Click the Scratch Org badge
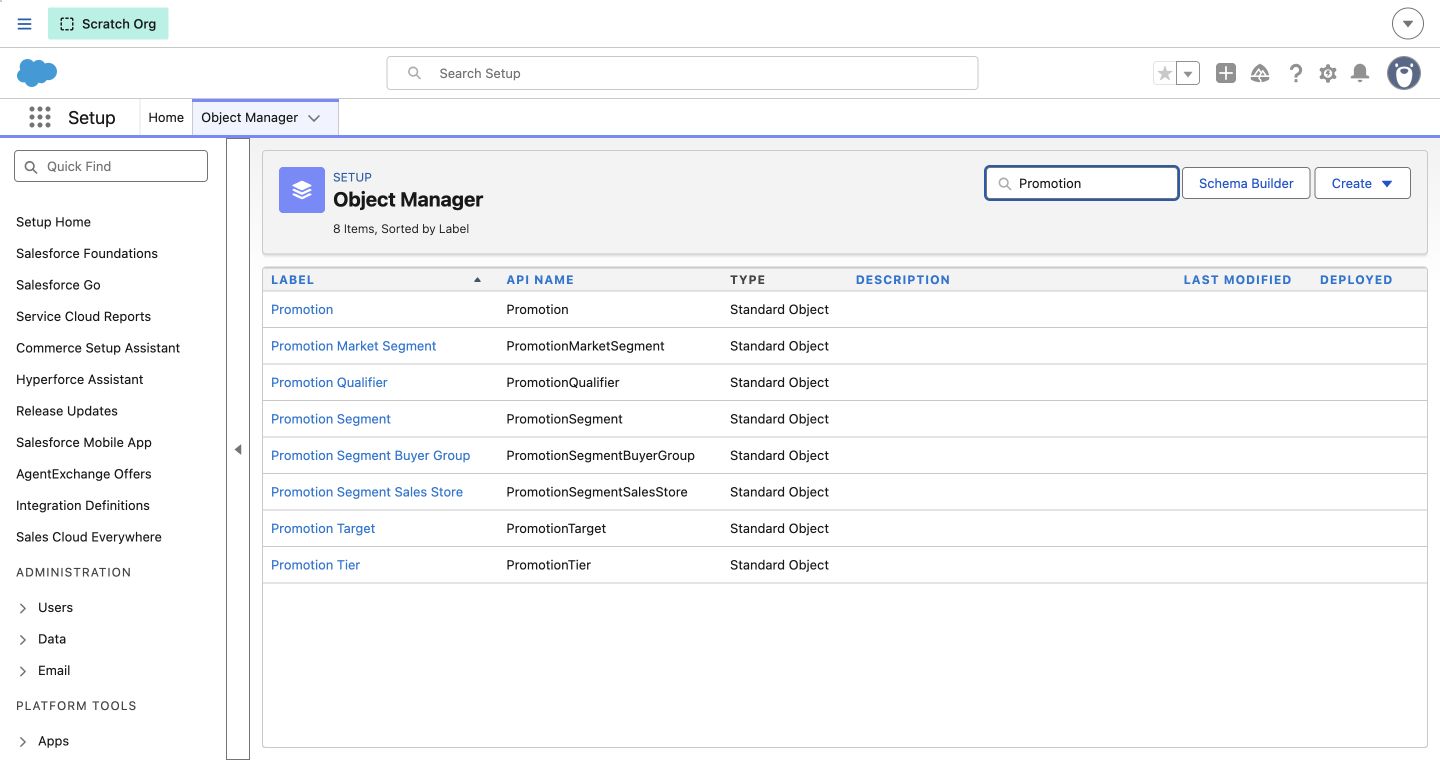Image resolution: width=1440 pixels, height=760 pixels. [108, 24]
